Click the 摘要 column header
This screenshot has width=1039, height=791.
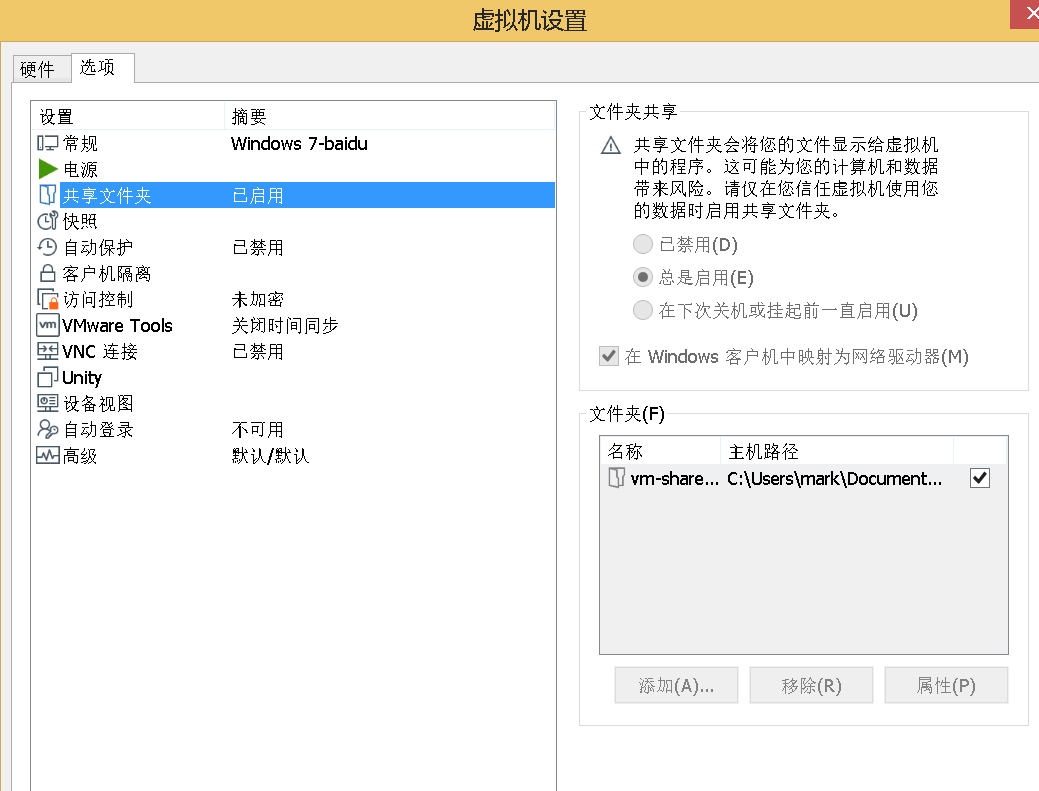click(389, 117)
